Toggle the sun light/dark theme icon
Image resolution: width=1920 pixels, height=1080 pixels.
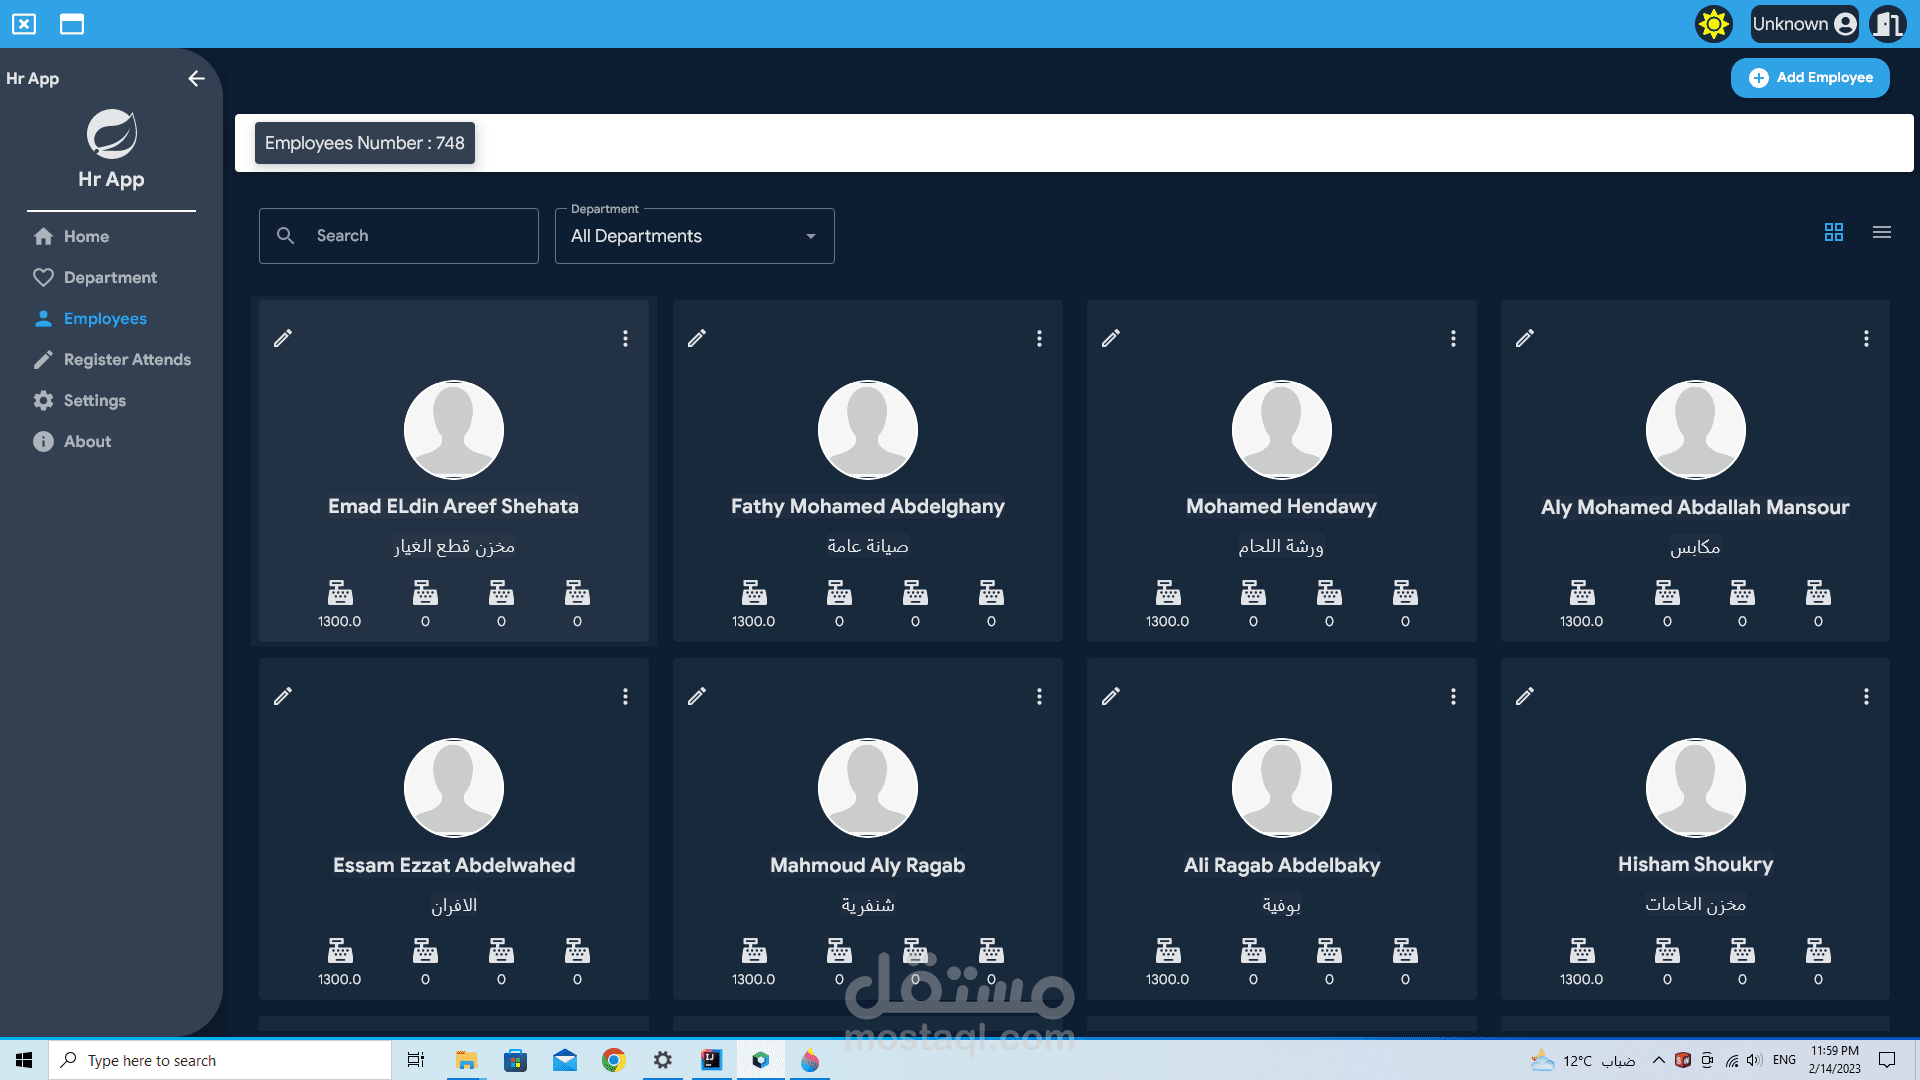1713,24
